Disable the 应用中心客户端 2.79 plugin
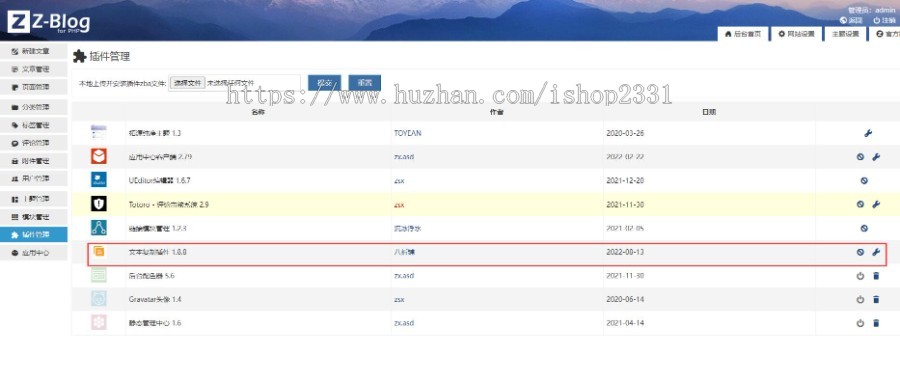Image resolution: width=900 pixels, height=382 pixels. pos(860,157)
